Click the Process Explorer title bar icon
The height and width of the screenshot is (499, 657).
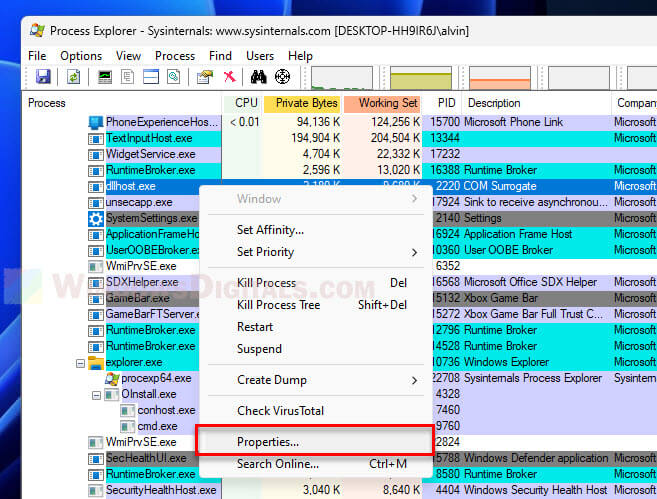(x=37, y=31)
